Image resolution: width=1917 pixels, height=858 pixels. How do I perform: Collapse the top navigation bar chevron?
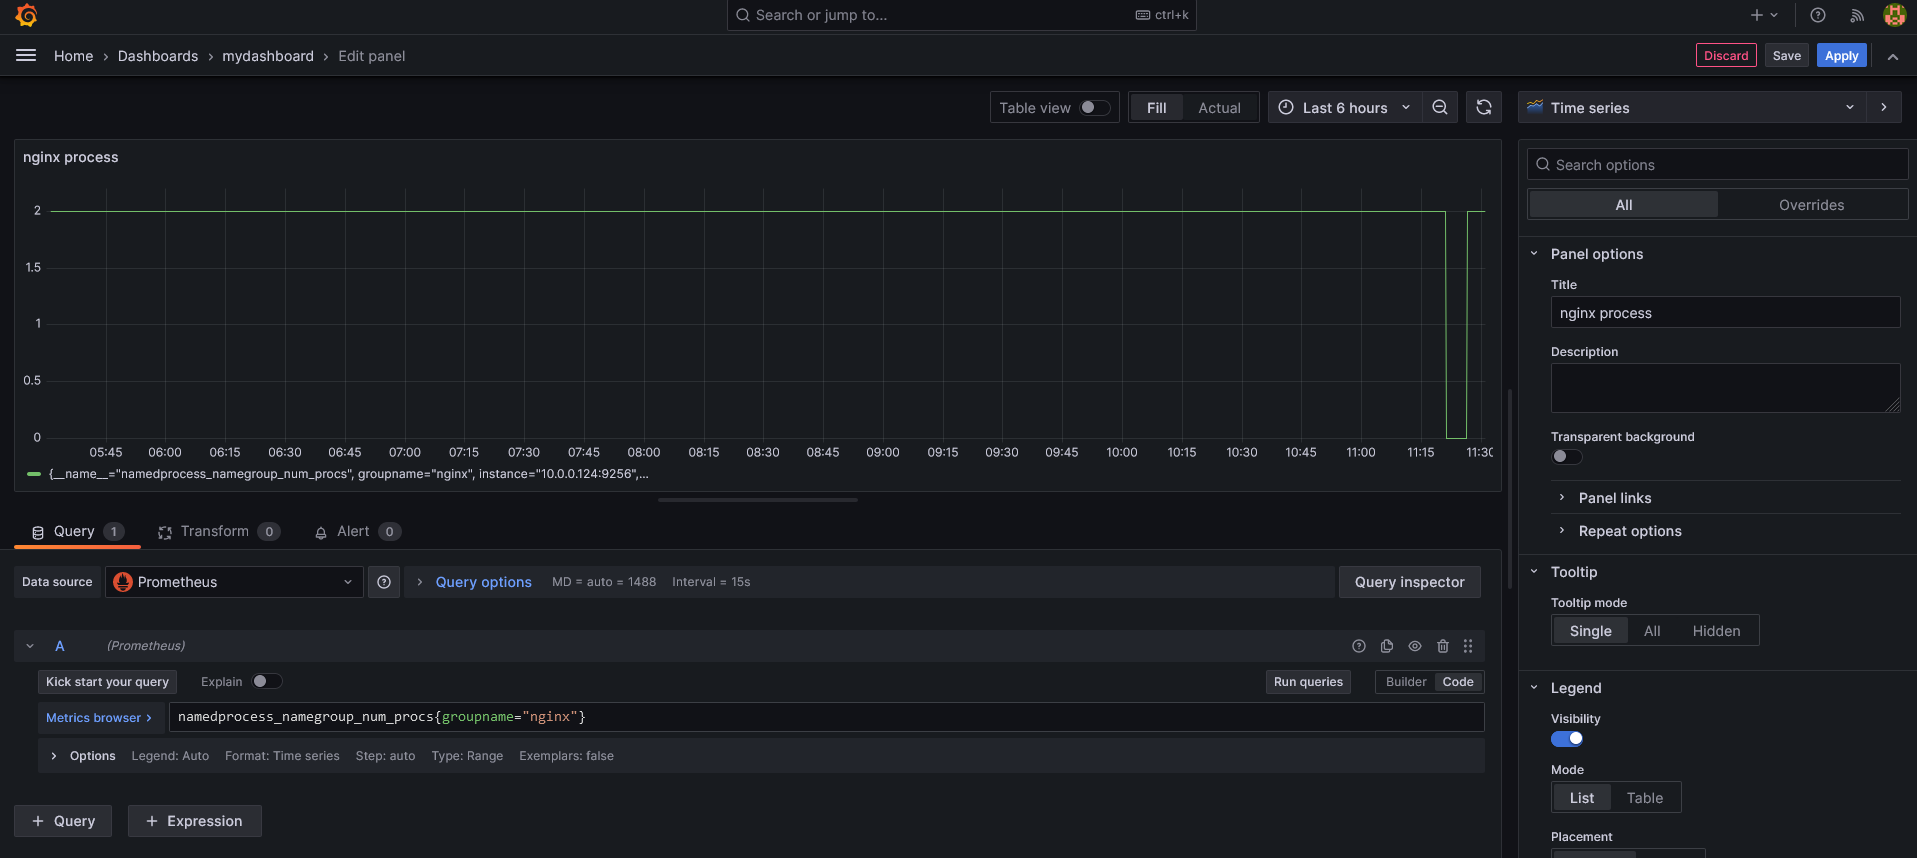(1893, 57)
